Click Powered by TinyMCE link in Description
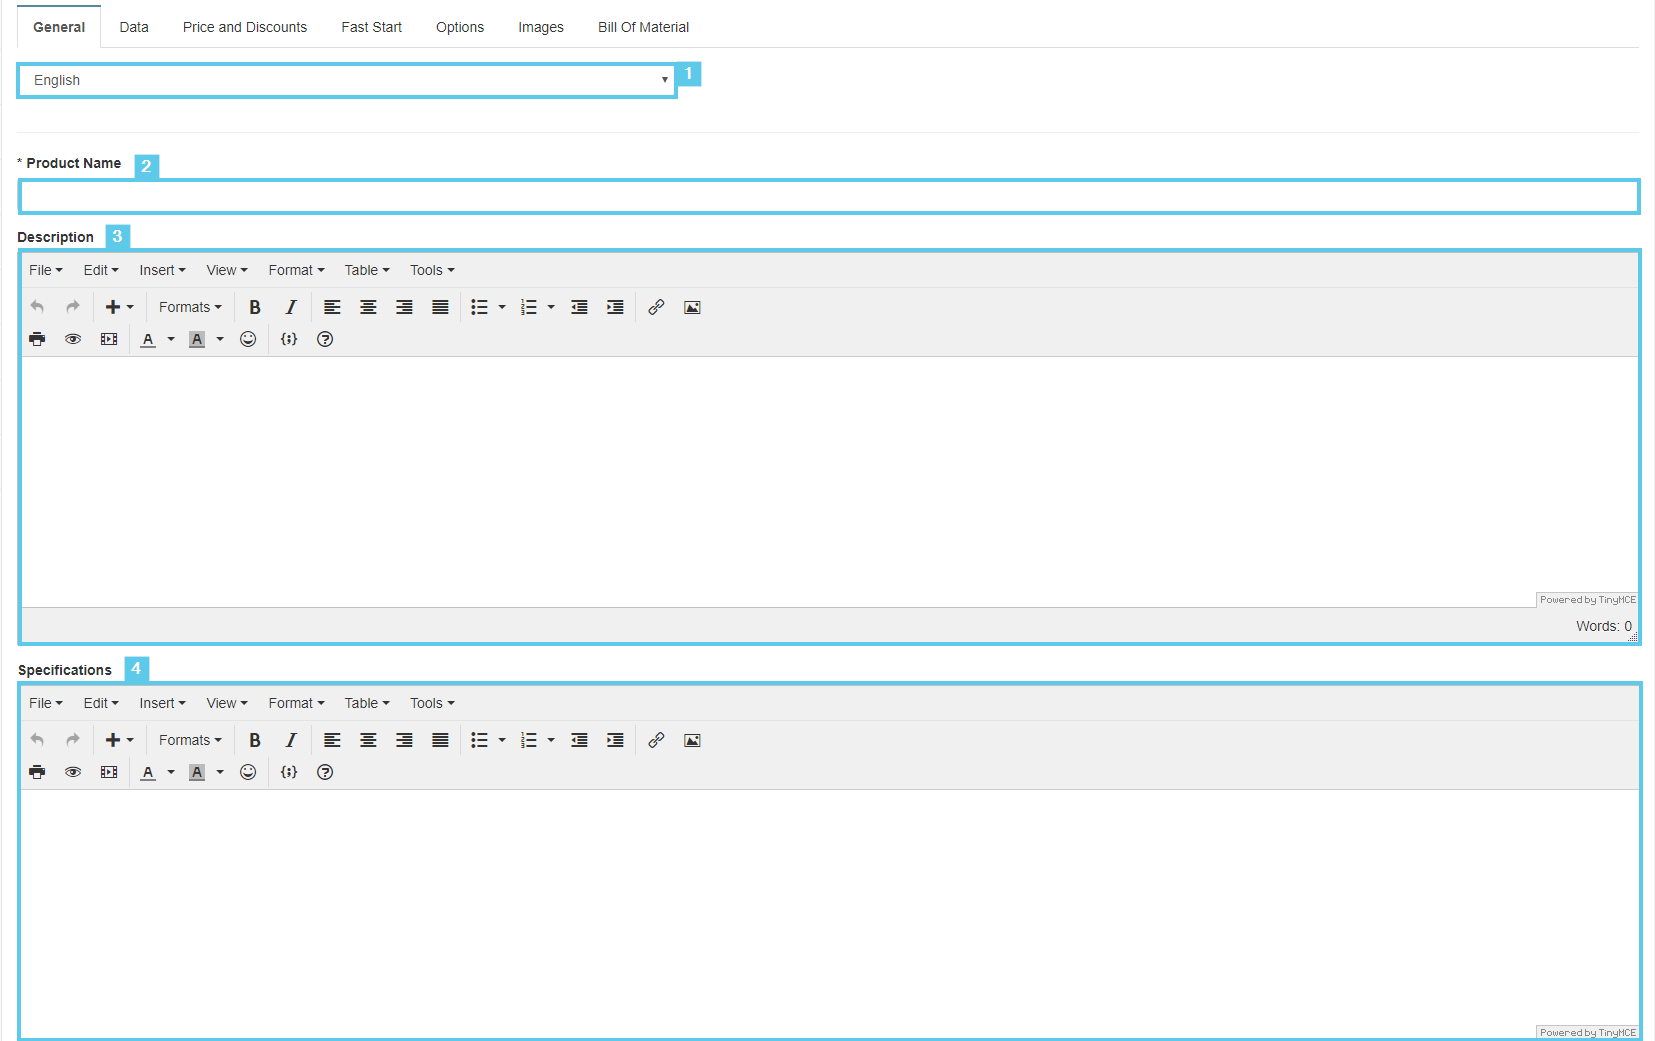The height and width of the screenshot is (1041, 1655). pyautogui.click(x=1587, y=600)
